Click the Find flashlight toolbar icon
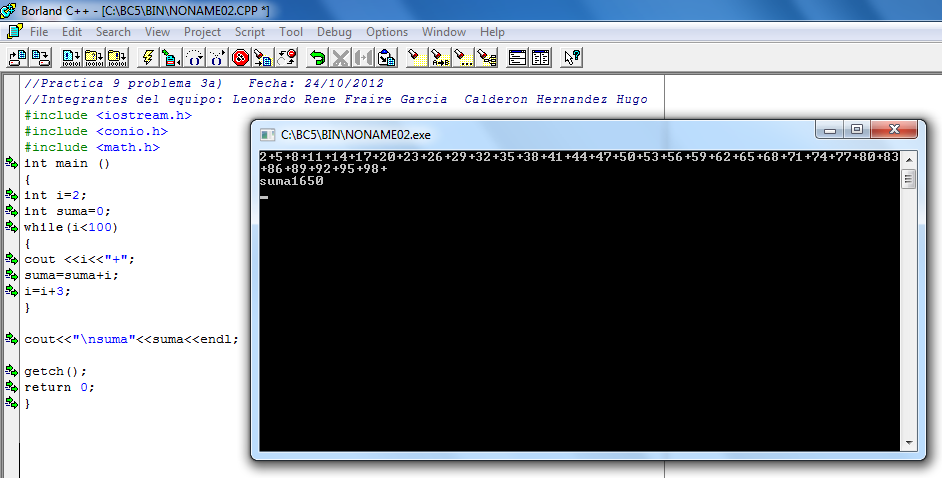This screenshot has height=484, width=942. pos(418,58)
